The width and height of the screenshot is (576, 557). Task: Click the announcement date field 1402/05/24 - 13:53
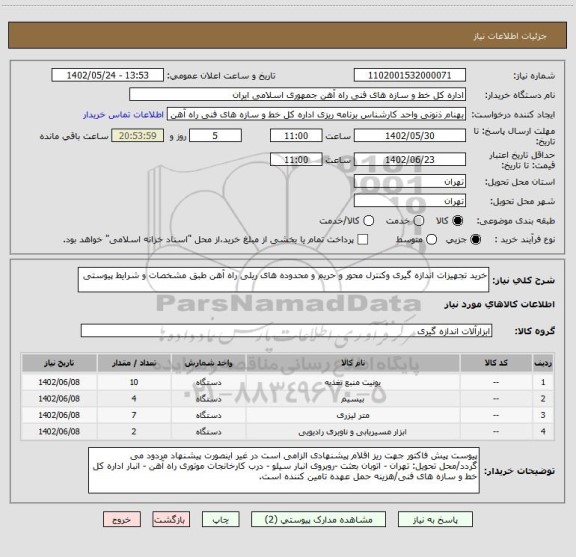click(108, 75)
